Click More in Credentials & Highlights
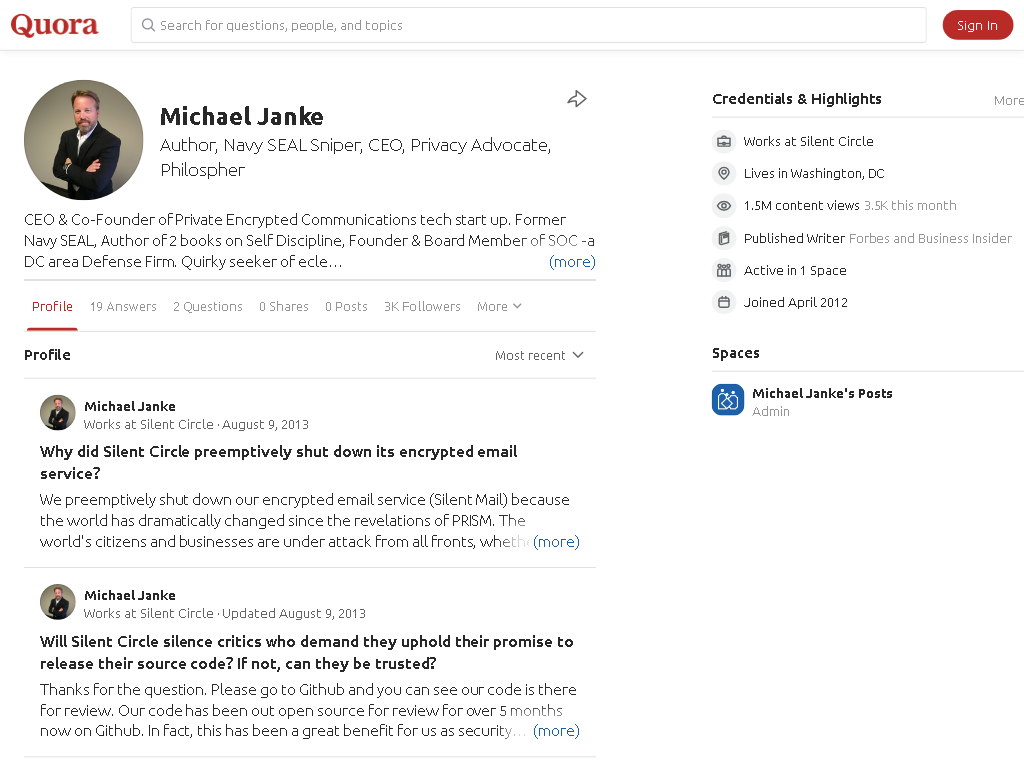The image size is (1024, 768). [1008, 101]
